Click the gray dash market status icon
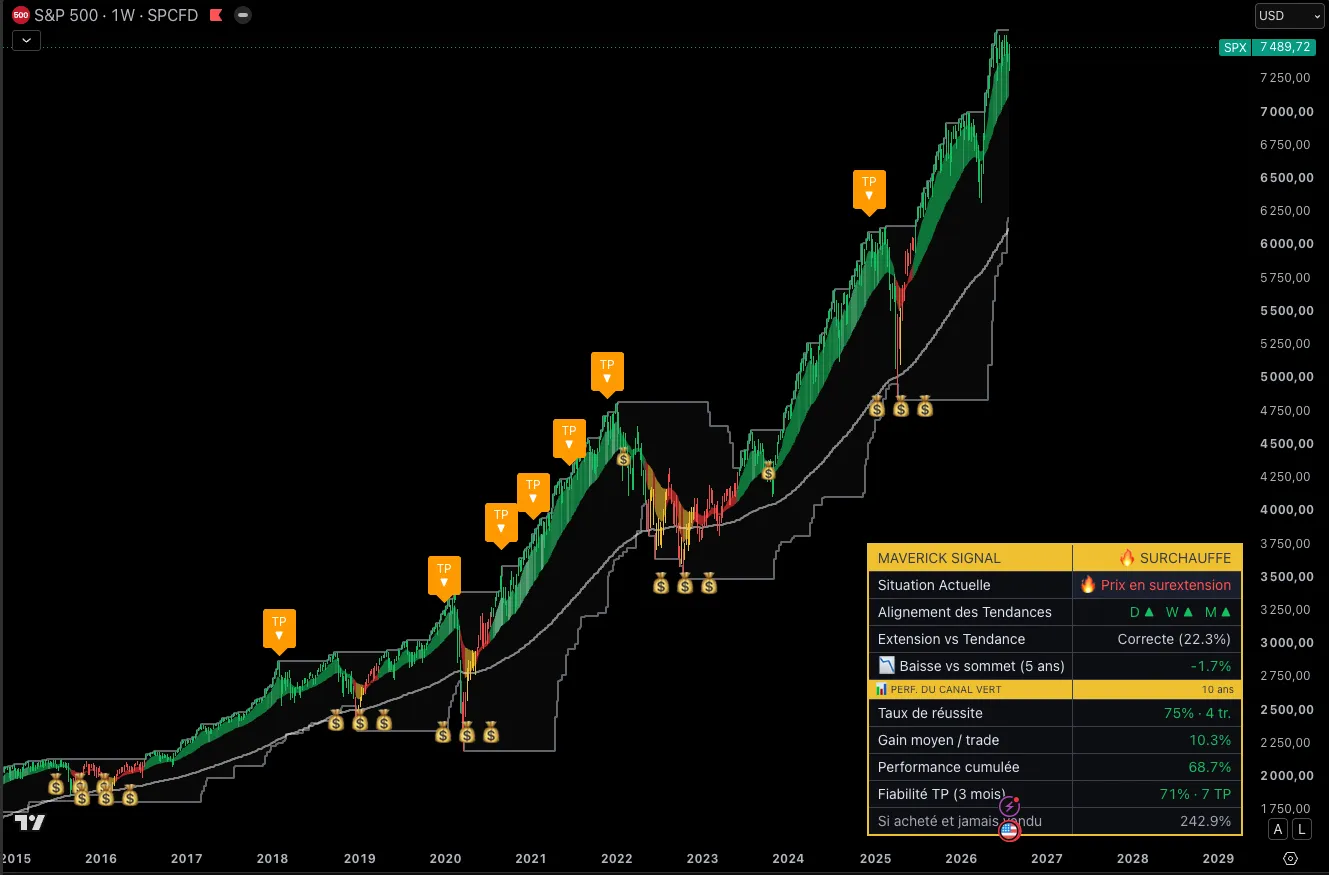 243,15
